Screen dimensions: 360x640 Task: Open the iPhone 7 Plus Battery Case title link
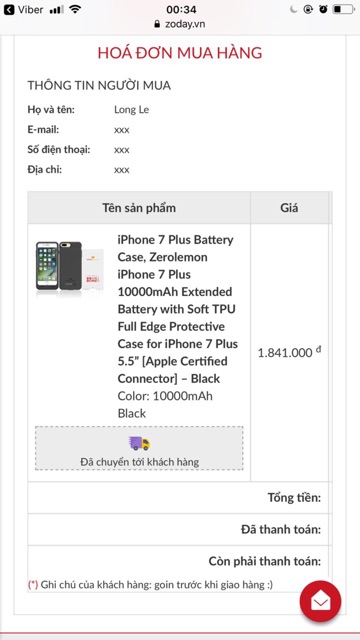(x=178, y=309)
